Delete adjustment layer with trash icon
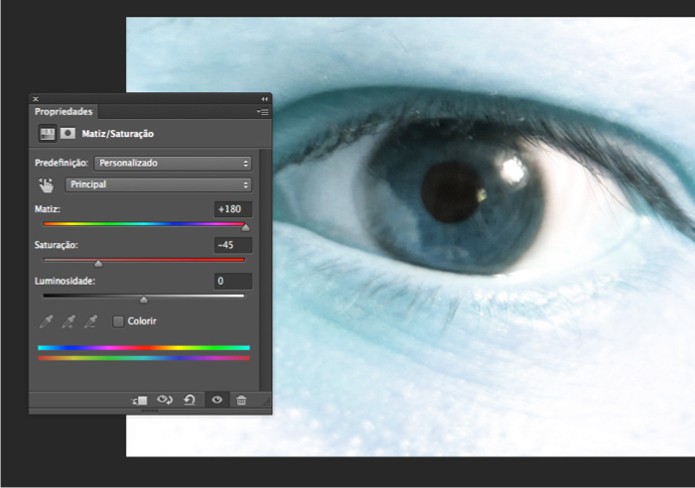Screen dimensions: 695x488 tap(241, 400)
